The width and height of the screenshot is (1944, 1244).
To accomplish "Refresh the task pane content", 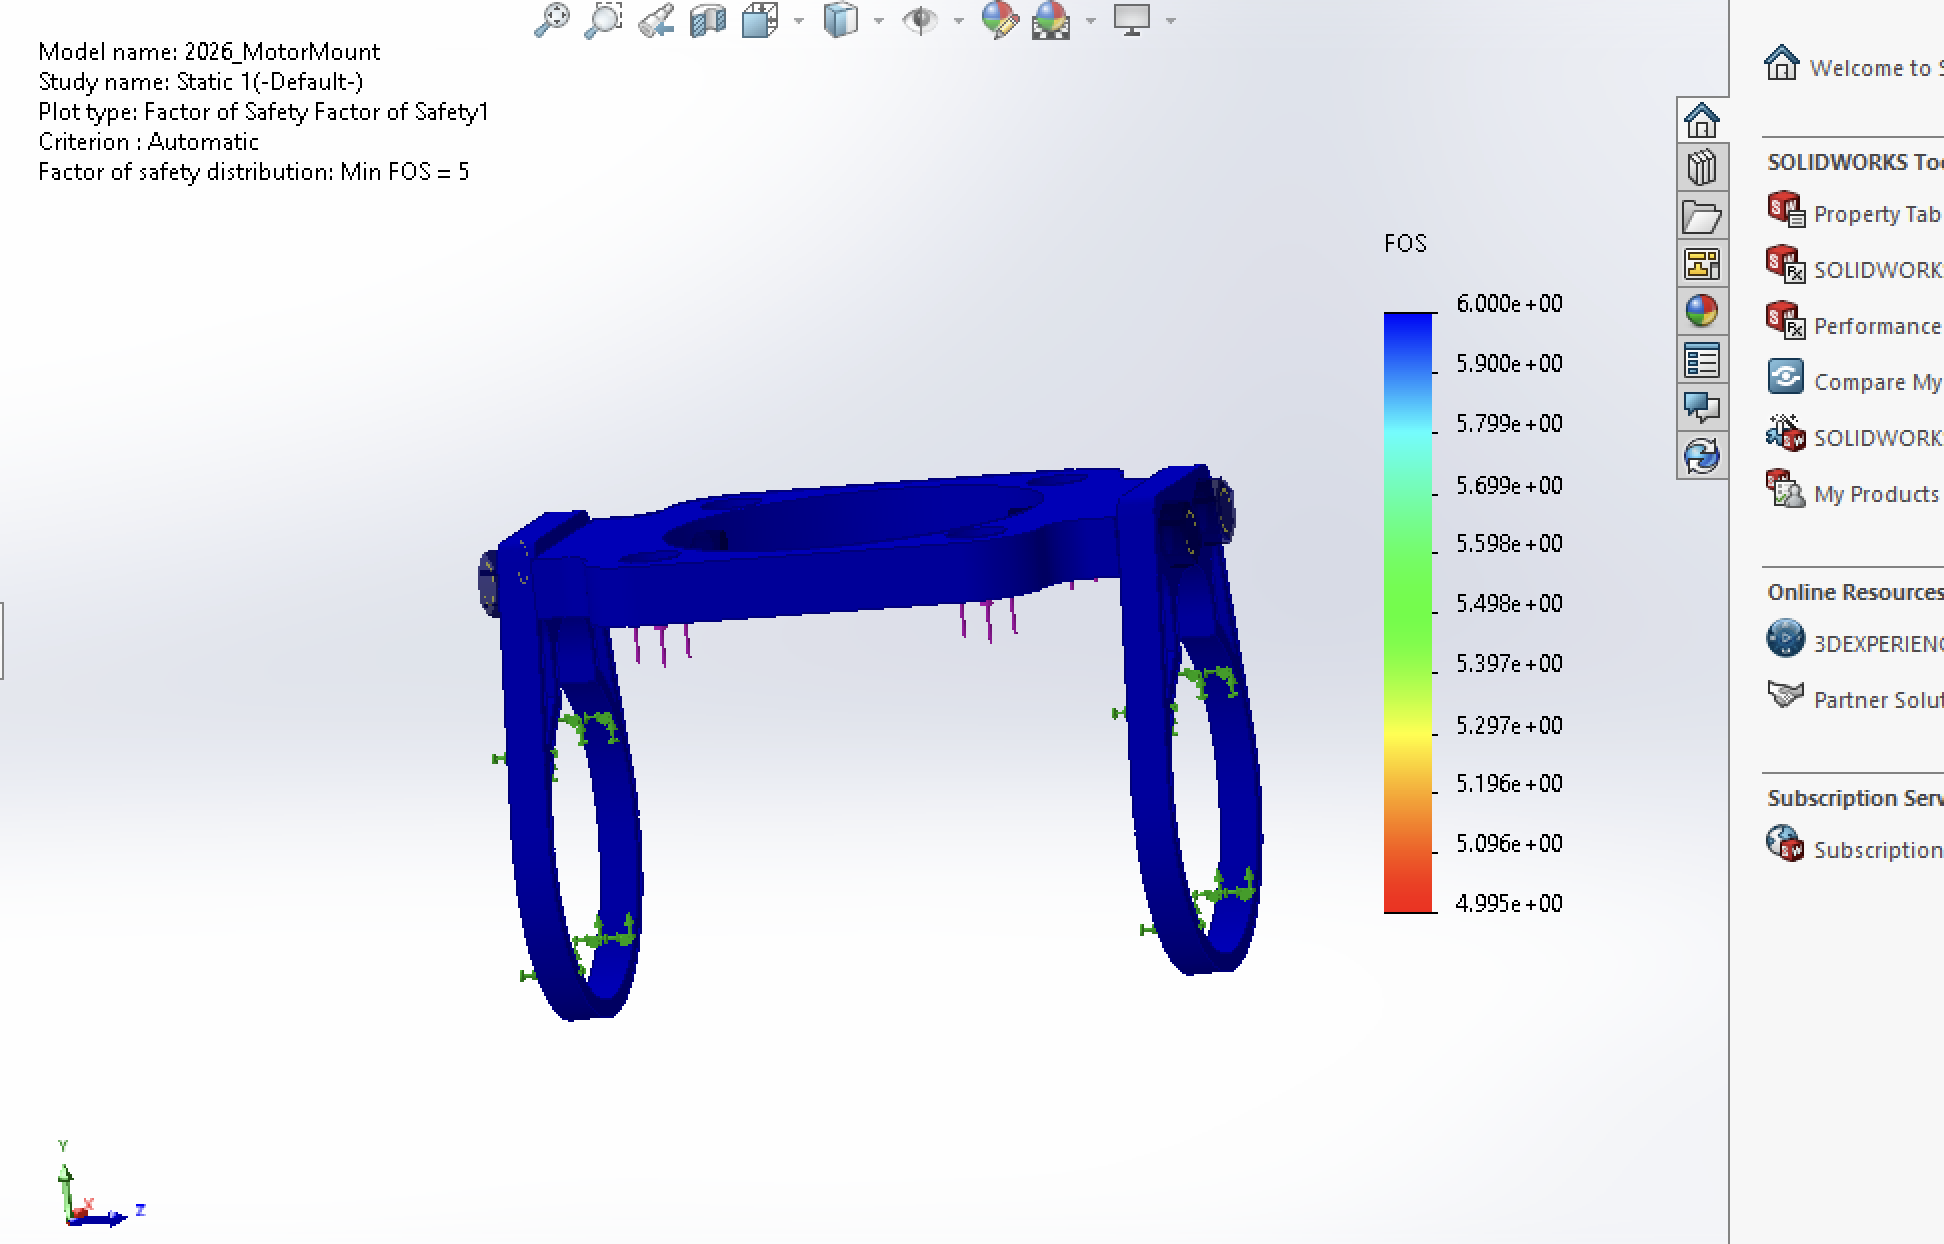I will tap(1704, 457).
